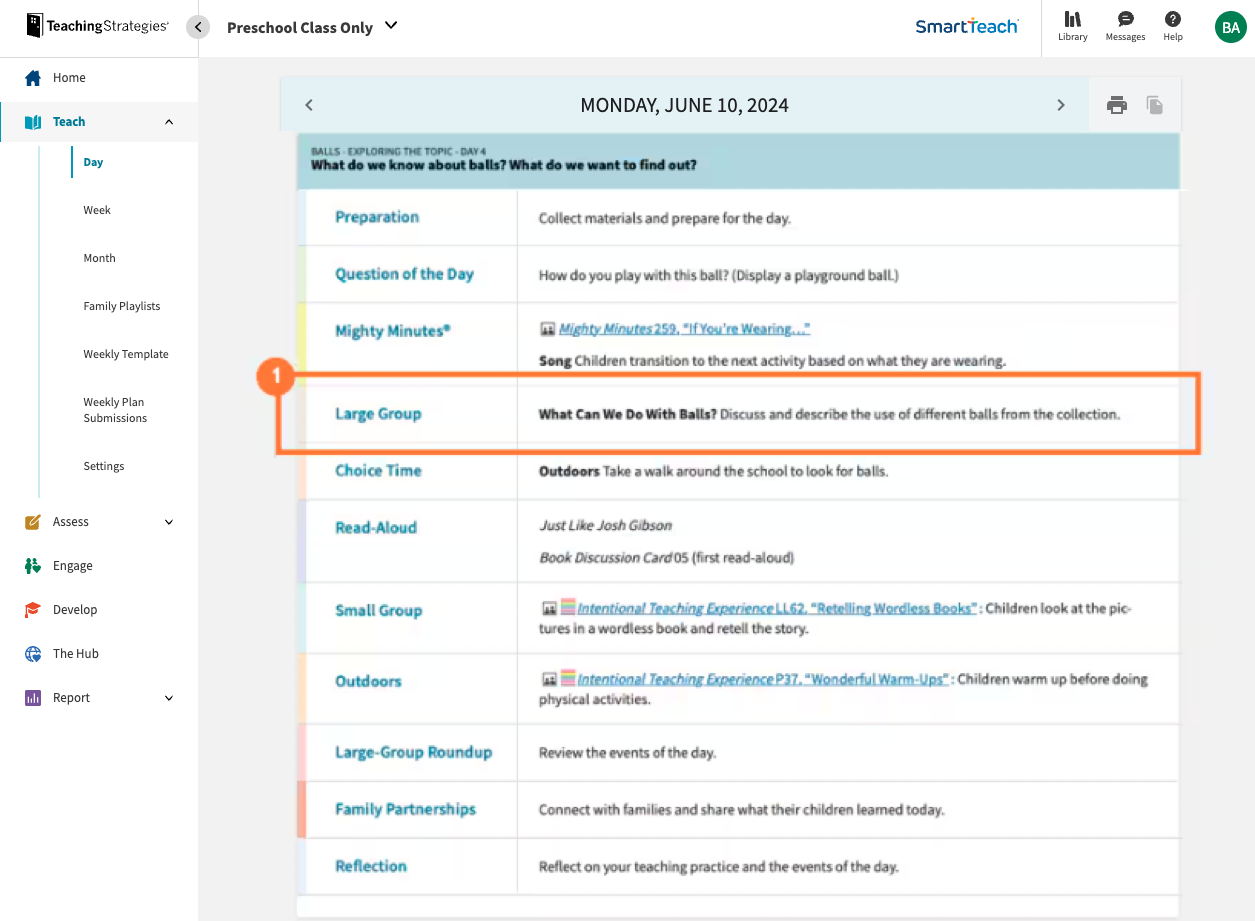
Task: Click the next day arrow
Action: 1061,104
